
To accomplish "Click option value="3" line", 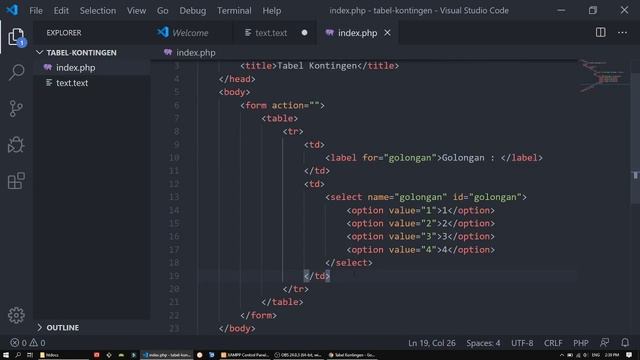I will (420, 236).
